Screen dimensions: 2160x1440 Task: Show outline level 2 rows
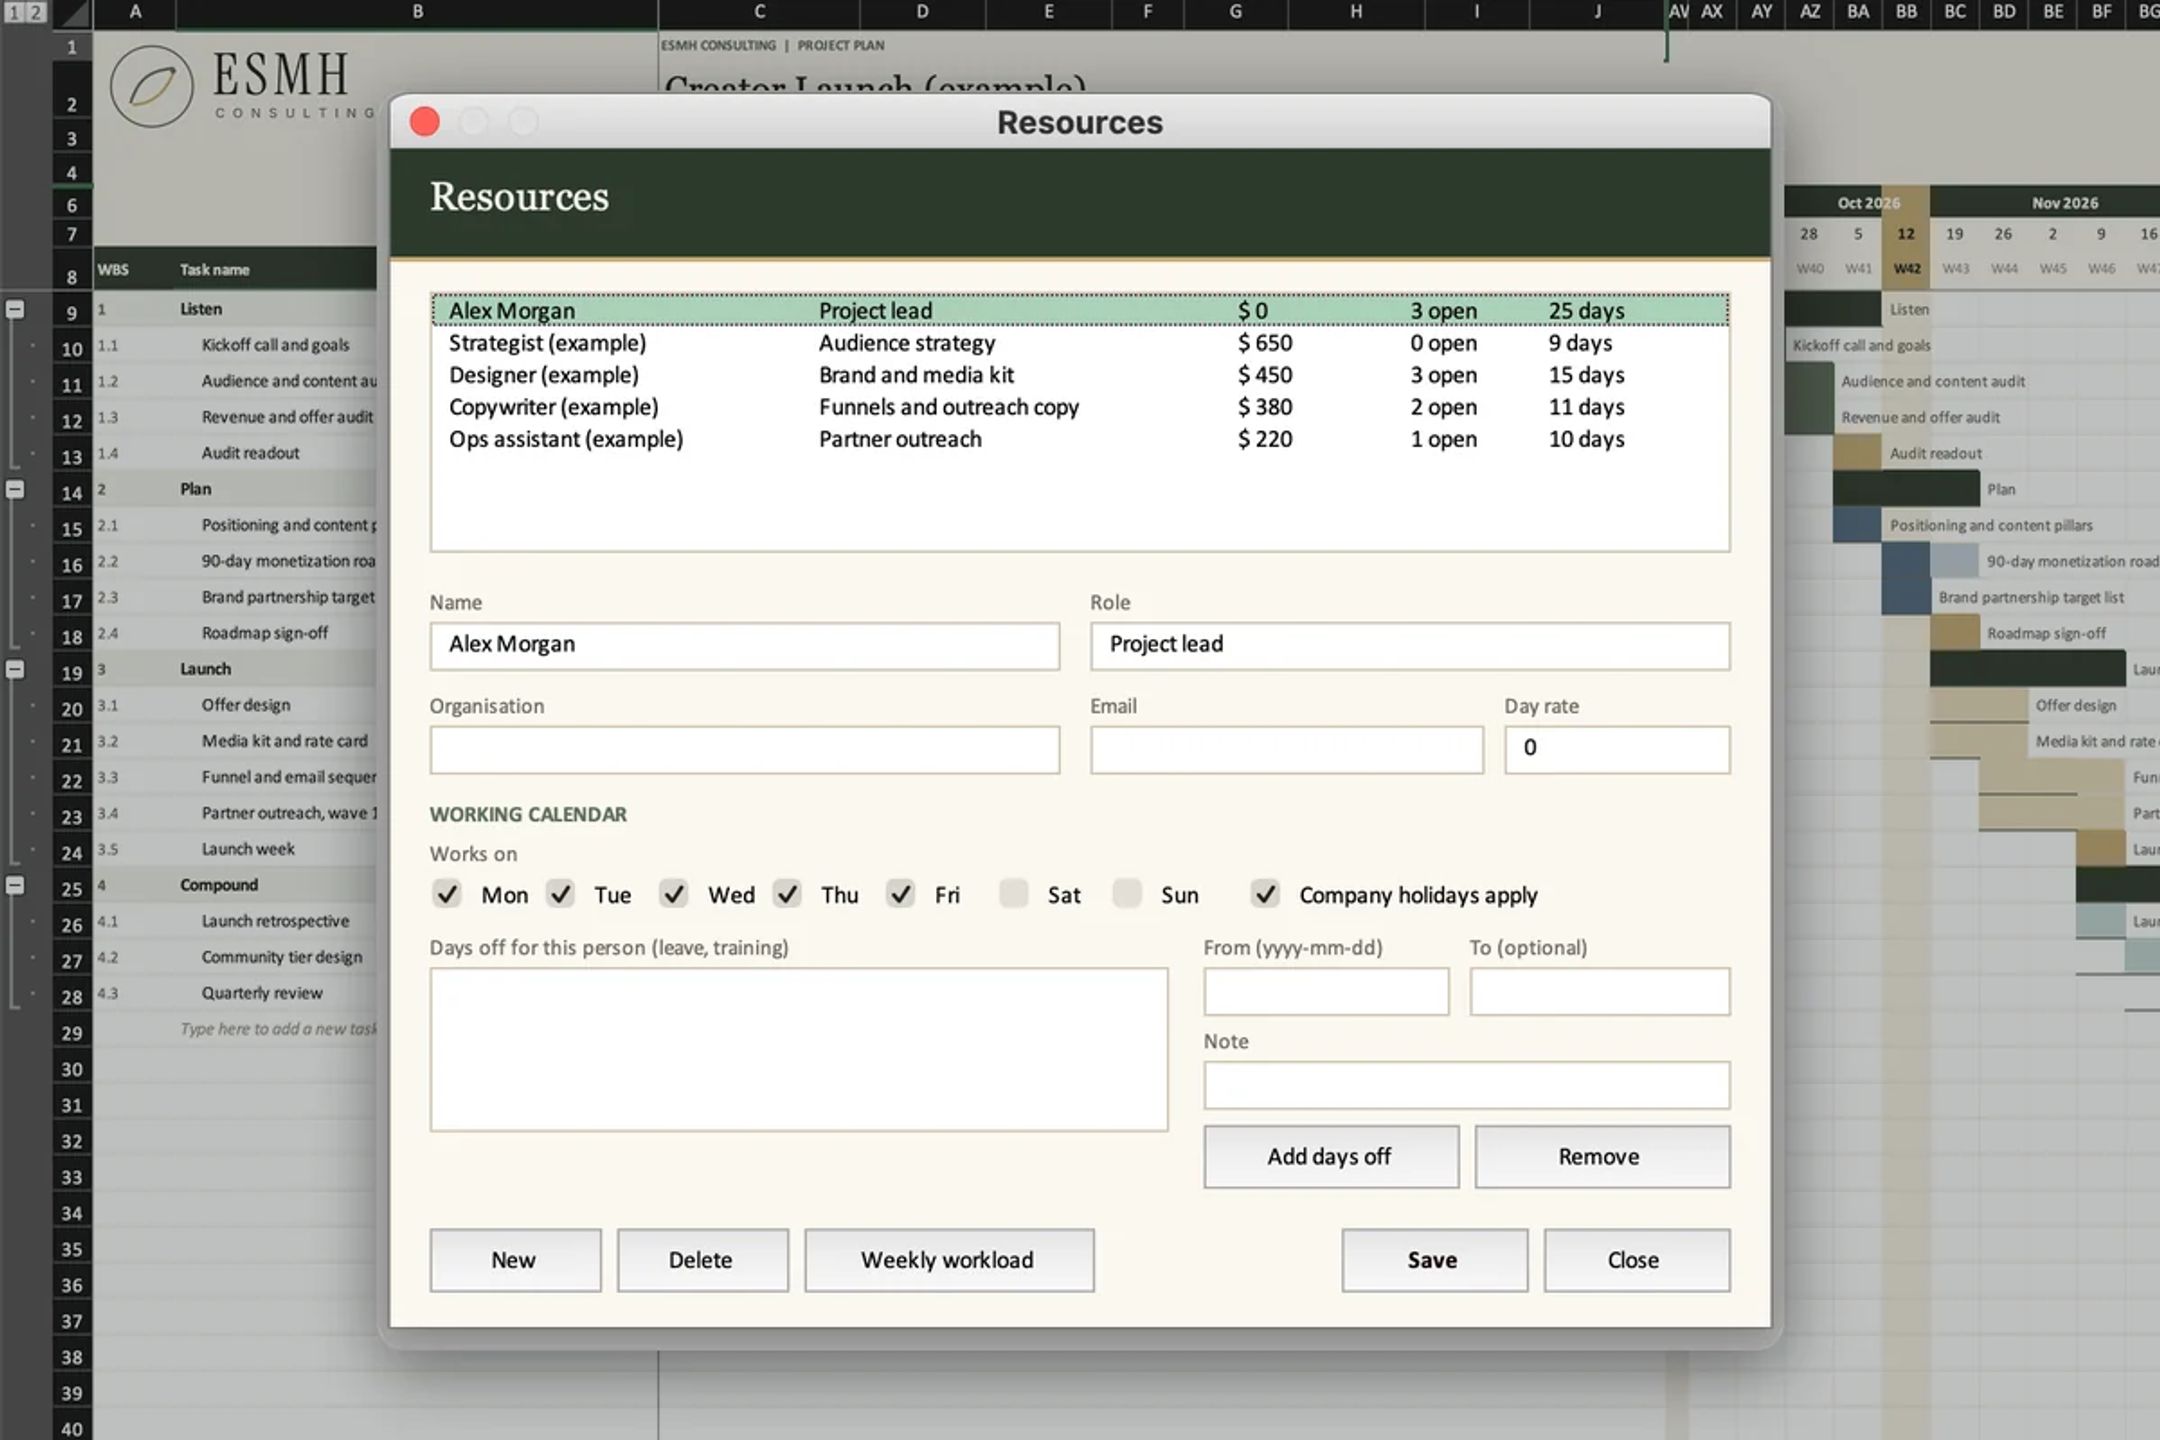(x=35, y=12)
